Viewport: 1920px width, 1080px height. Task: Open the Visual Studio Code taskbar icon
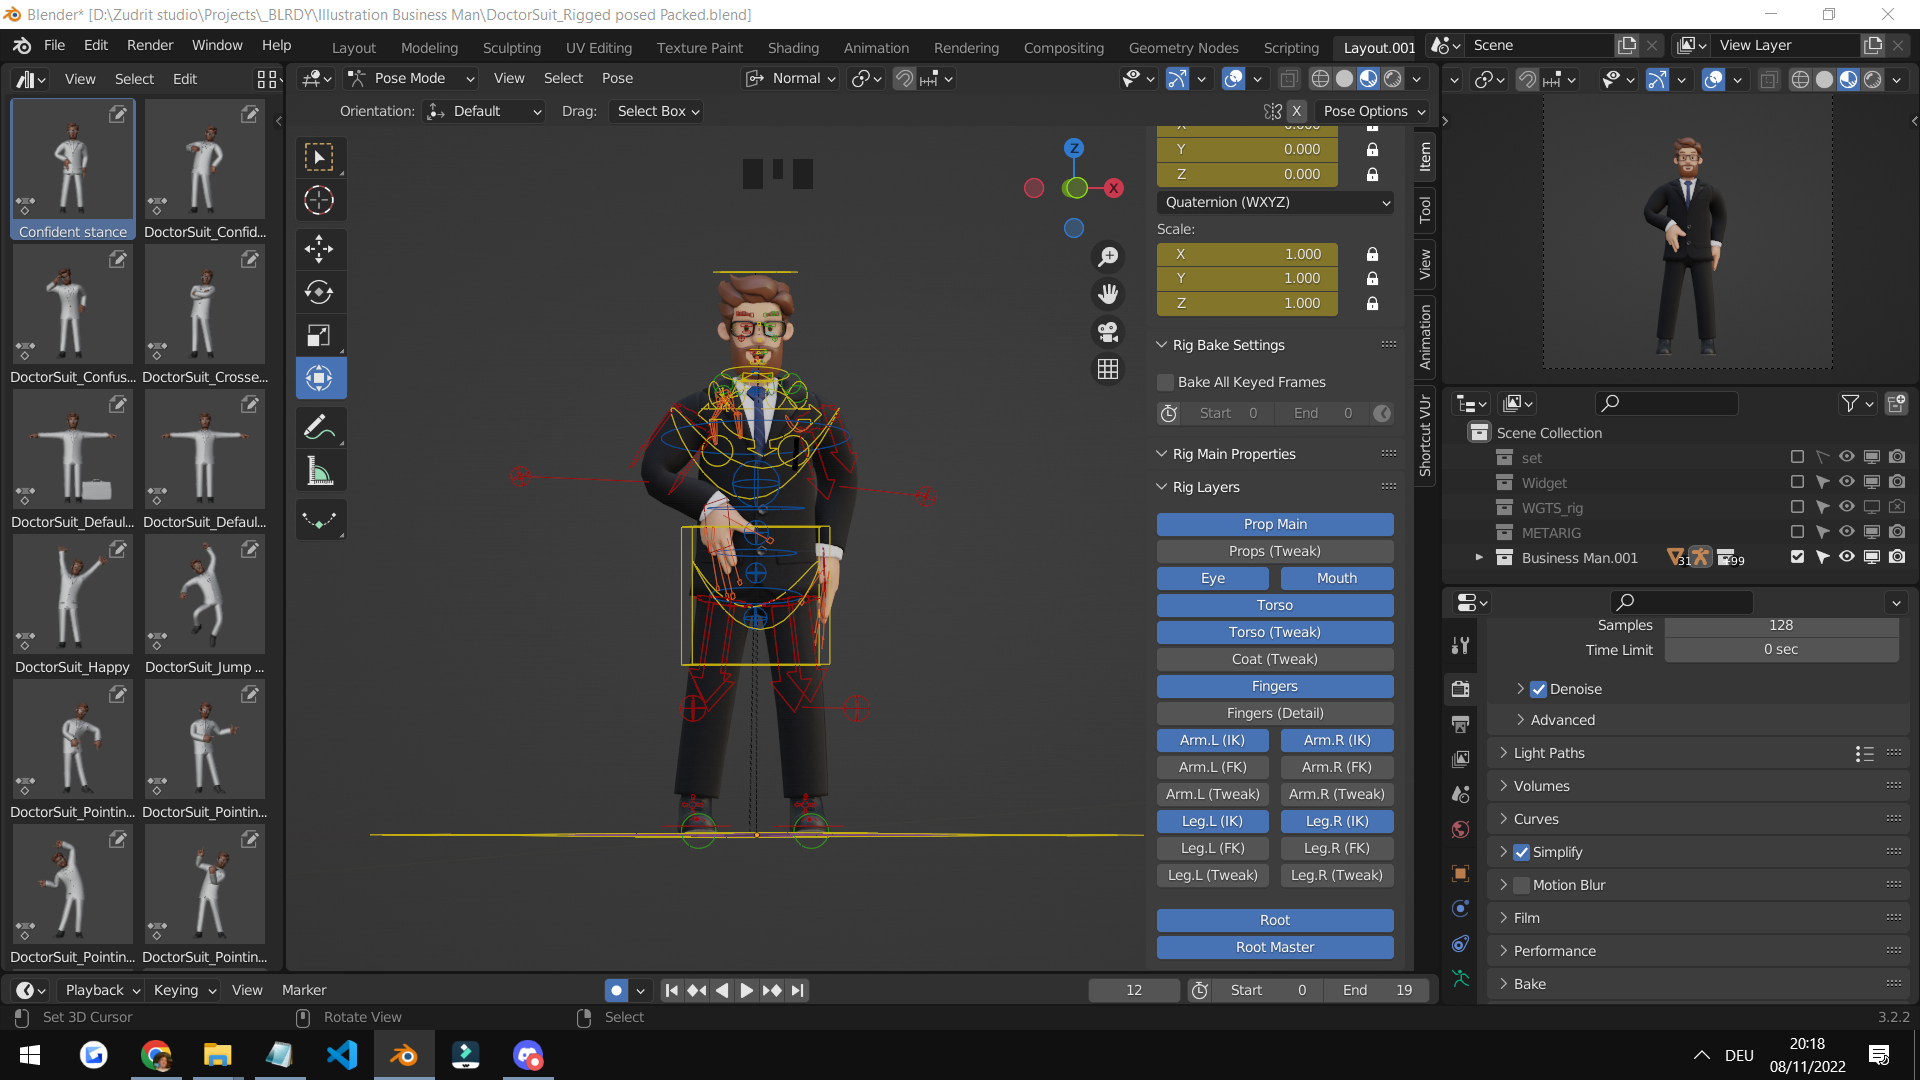pos(342,1055)
